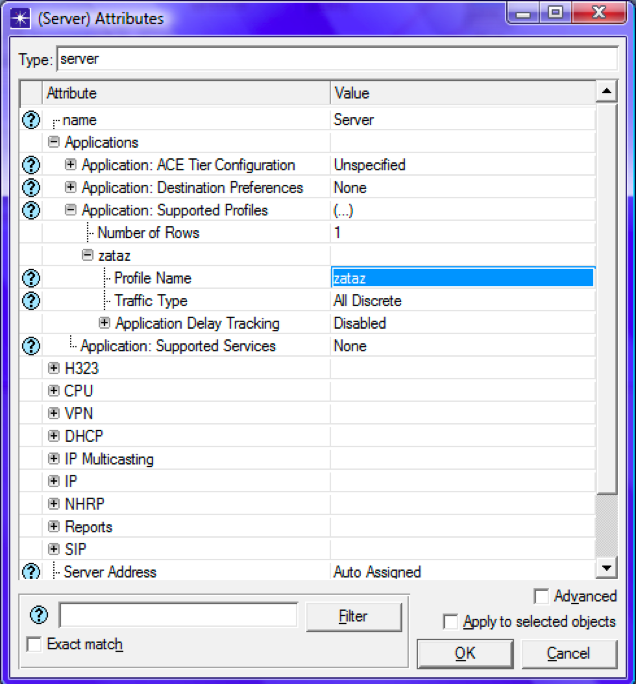
Task: Maximize the Attributes window
Action: pyautogui.click(x=555, y=14)
